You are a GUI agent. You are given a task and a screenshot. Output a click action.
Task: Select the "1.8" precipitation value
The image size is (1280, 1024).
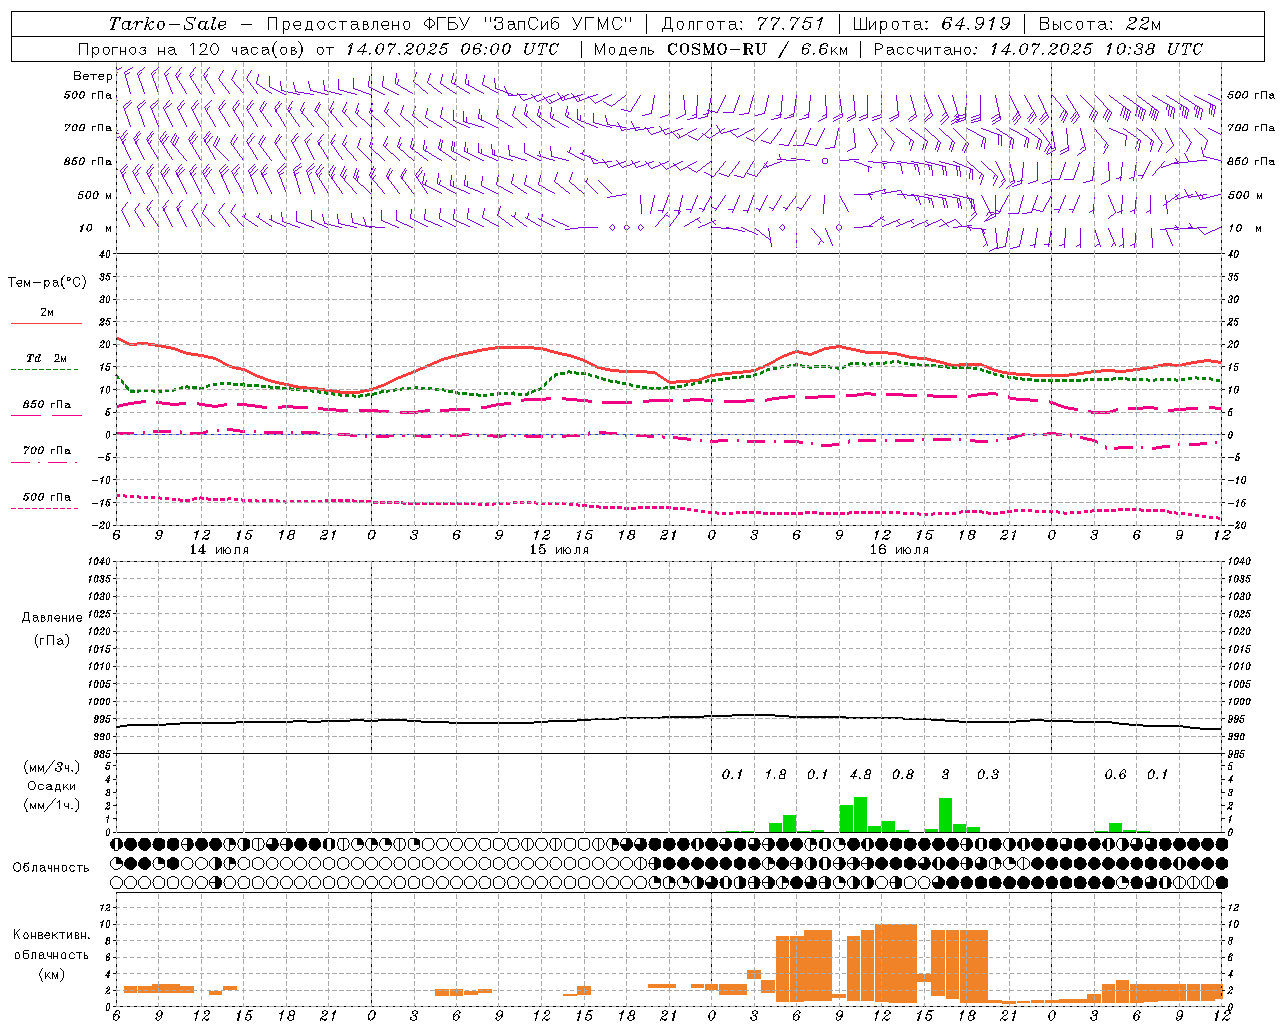click(x=775, y=774)
